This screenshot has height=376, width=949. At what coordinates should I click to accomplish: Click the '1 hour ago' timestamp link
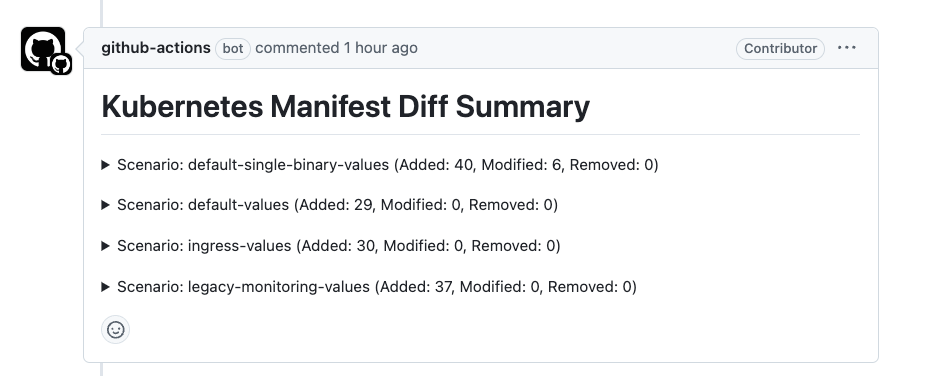(x=381, y=48)
